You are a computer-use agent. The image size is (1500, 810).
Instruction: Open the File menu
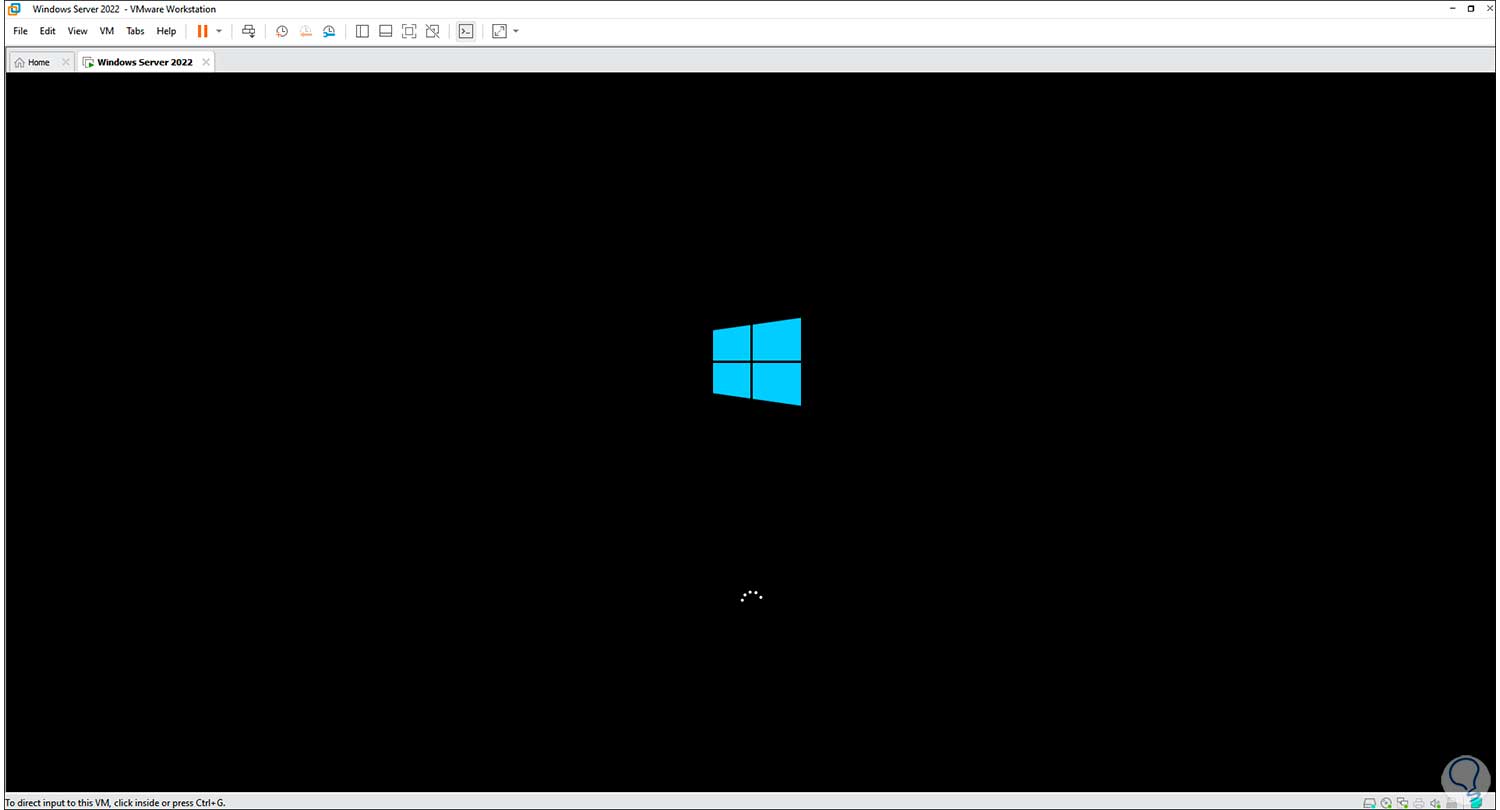point(20,31)
